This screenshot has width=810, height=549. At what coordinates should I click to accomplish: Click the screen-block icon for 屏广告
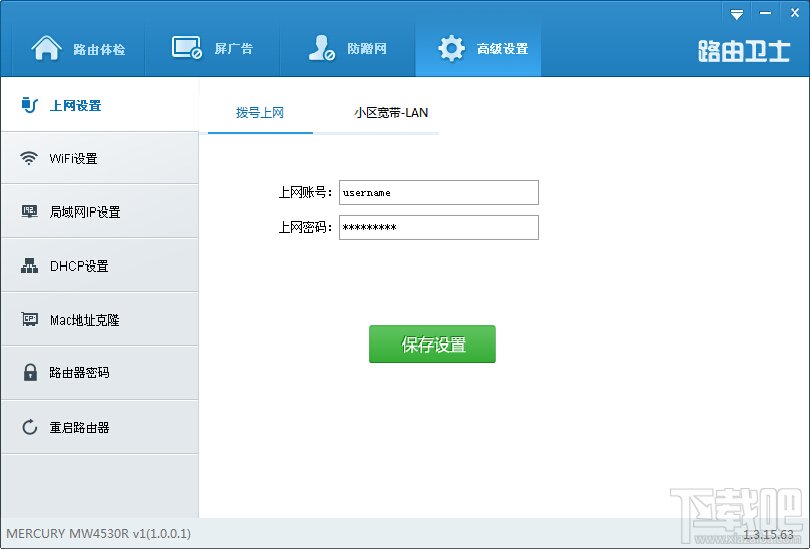(x=186, y=48)
